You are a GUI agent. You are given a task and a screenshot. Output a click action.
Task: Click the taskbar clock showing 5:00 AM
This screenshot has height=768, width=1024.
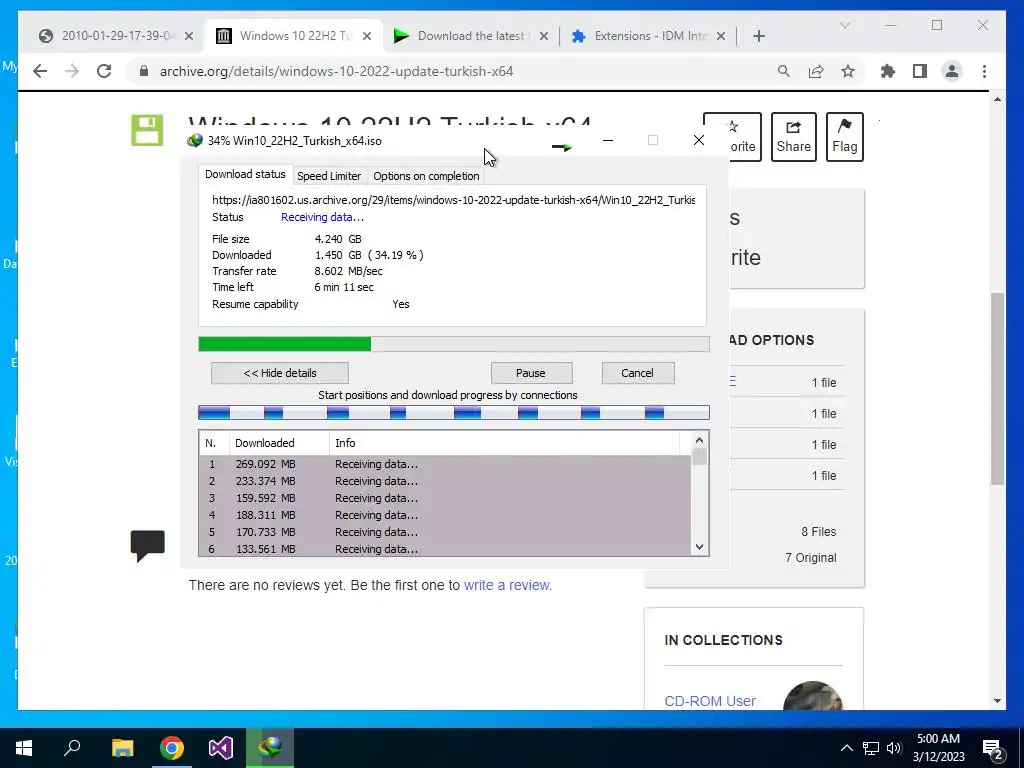938,748
